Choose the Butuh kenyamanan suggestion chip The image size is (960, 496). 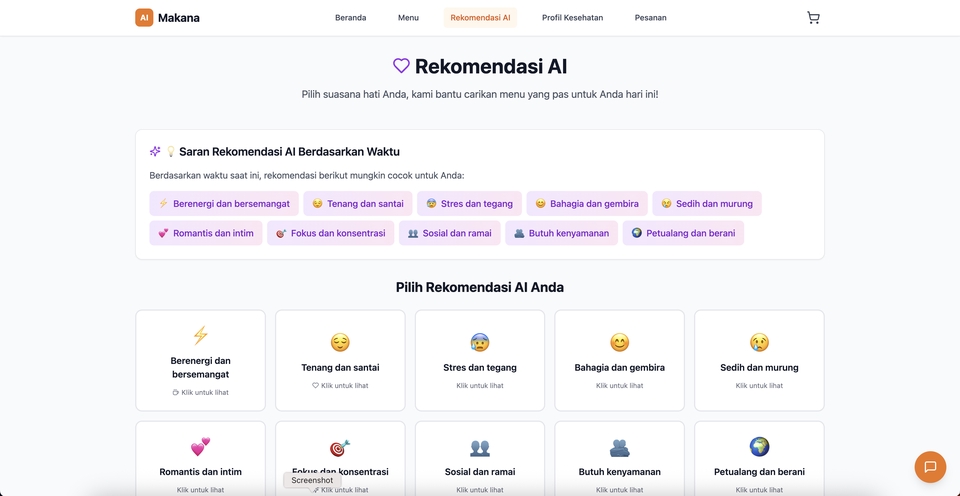560,233
